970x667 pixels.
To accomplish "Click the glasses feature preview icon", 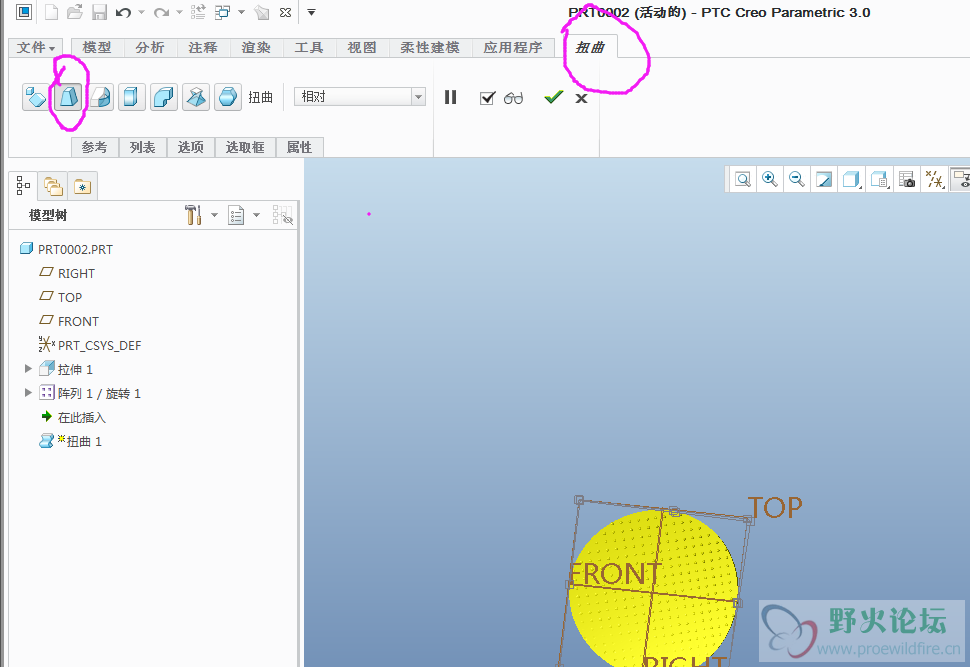I will (513, 98).
